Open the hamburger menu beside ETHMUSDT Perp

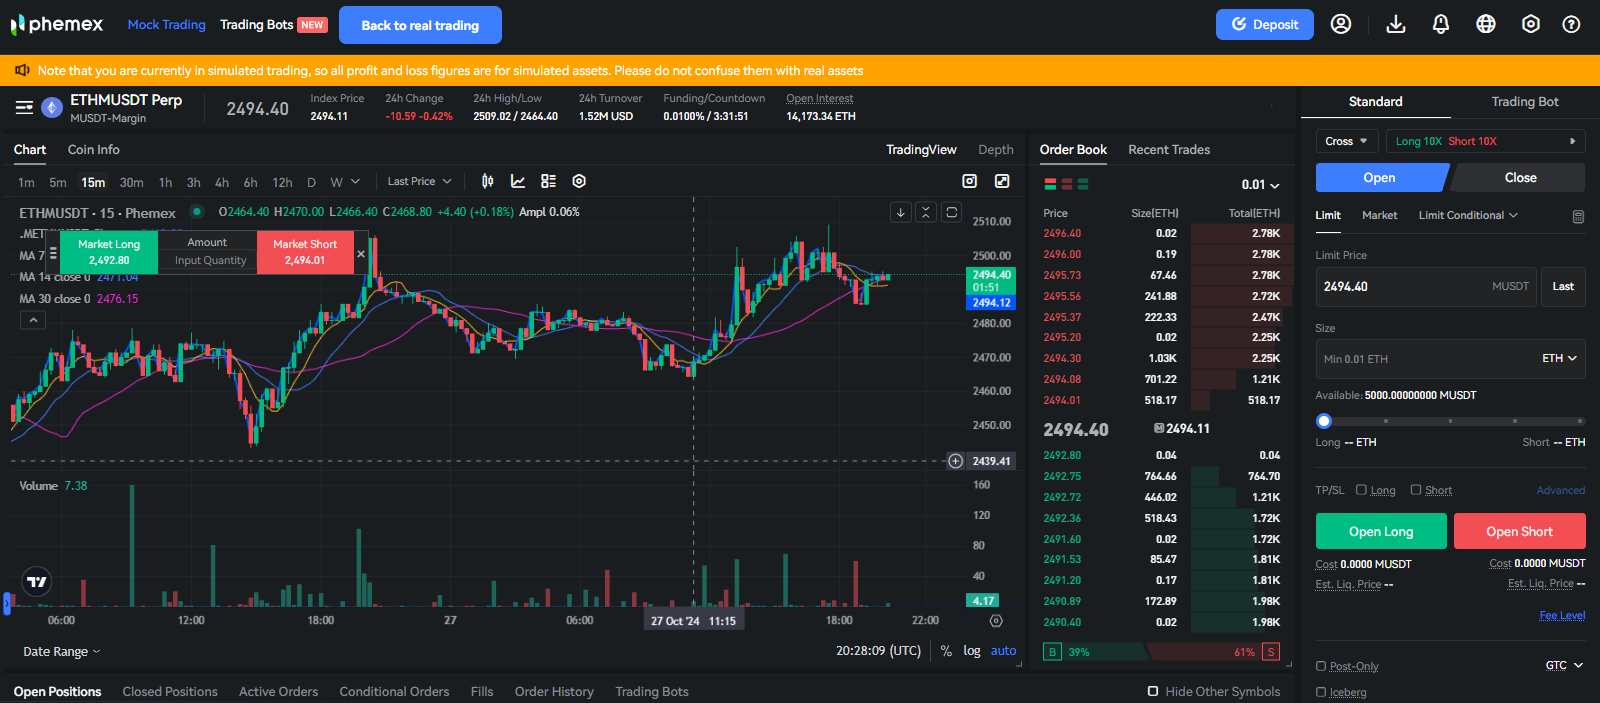click(24, 107)
